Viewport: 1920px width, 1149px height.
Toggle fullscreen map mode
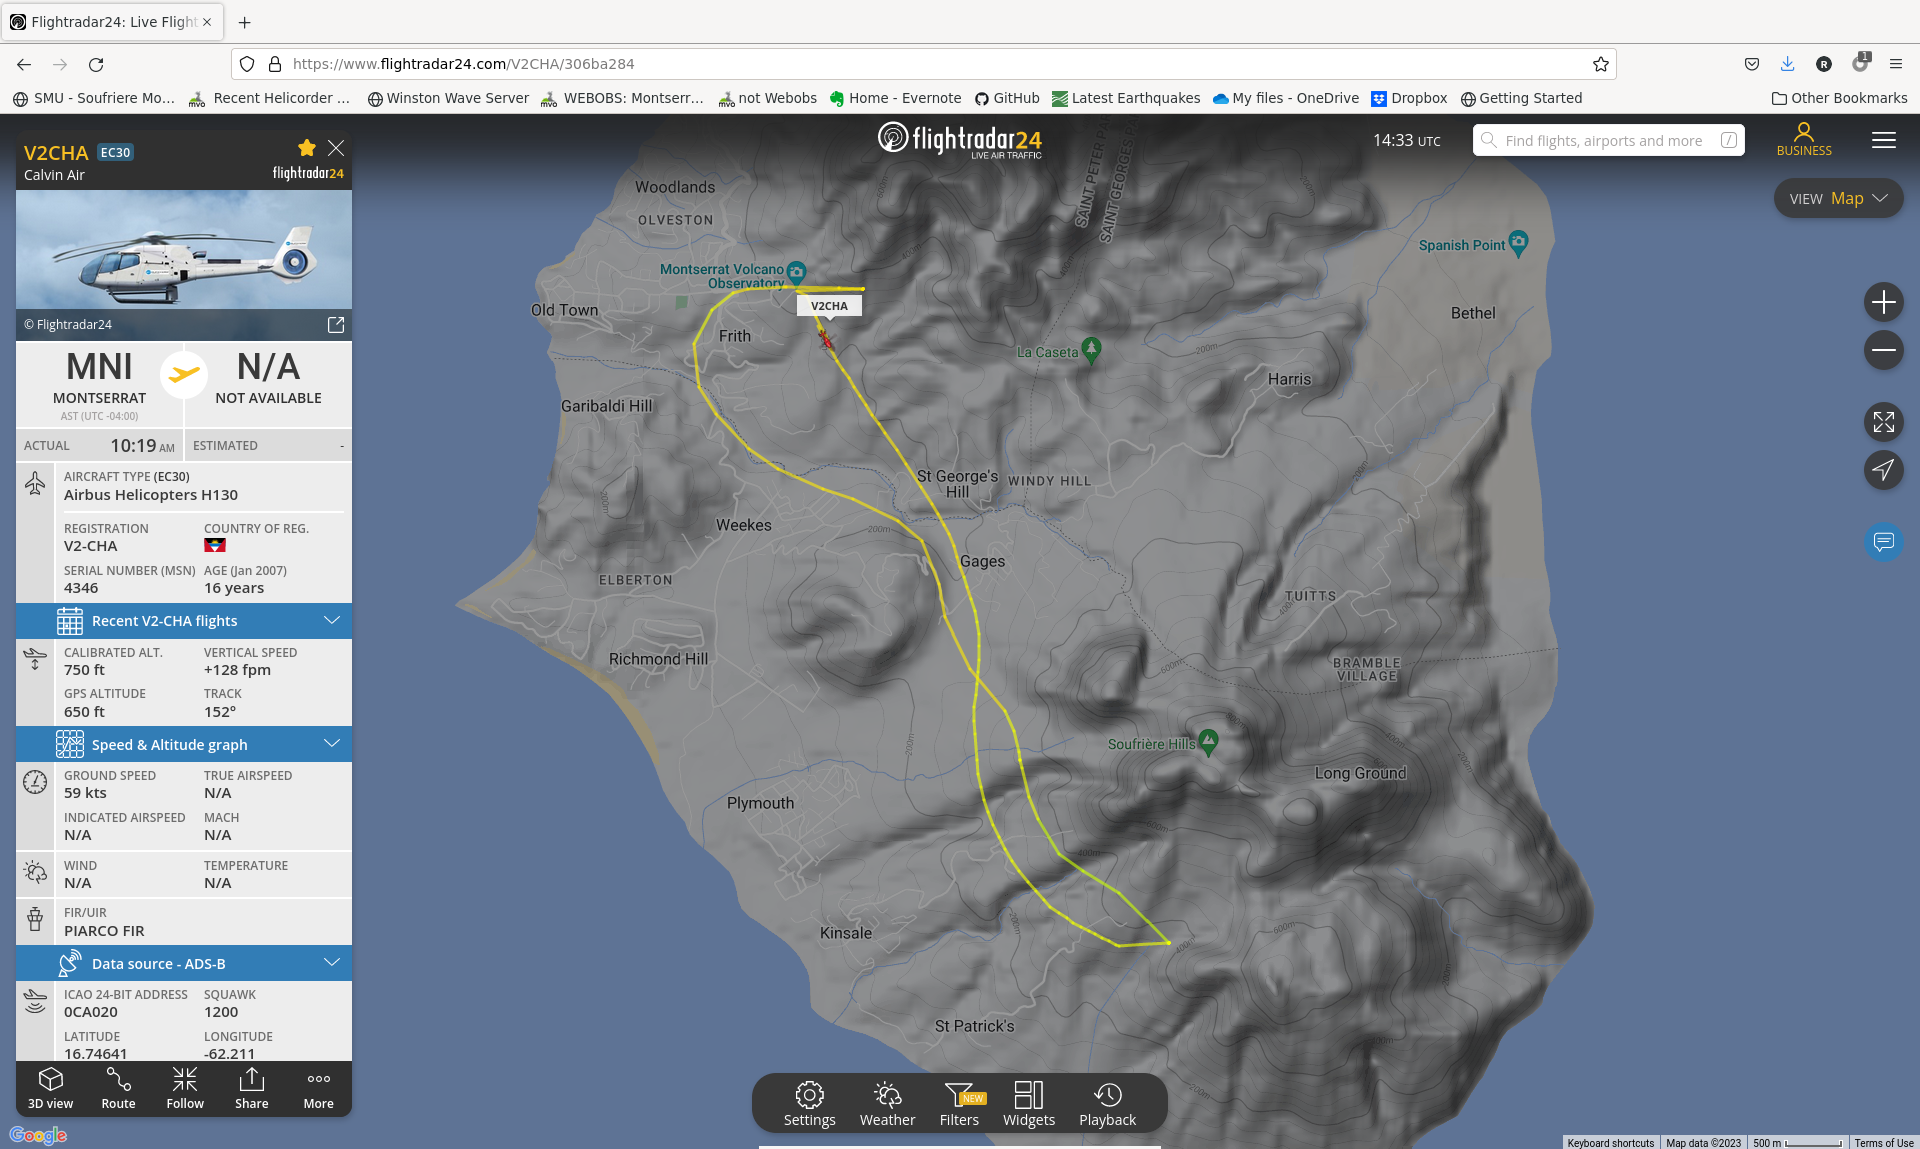[x=1884, y=422]
